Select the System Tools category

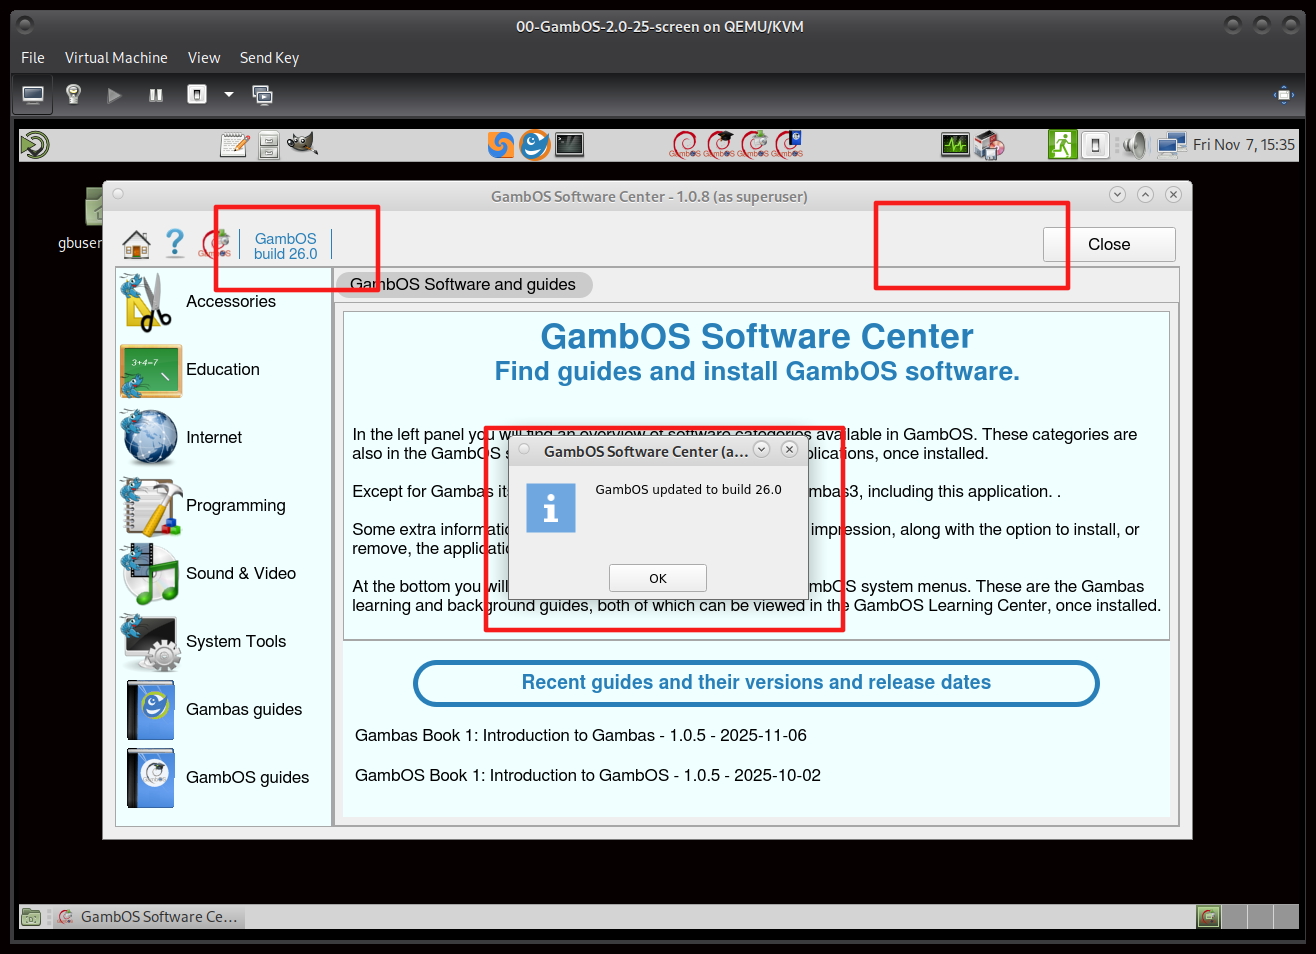coord(150,642)
